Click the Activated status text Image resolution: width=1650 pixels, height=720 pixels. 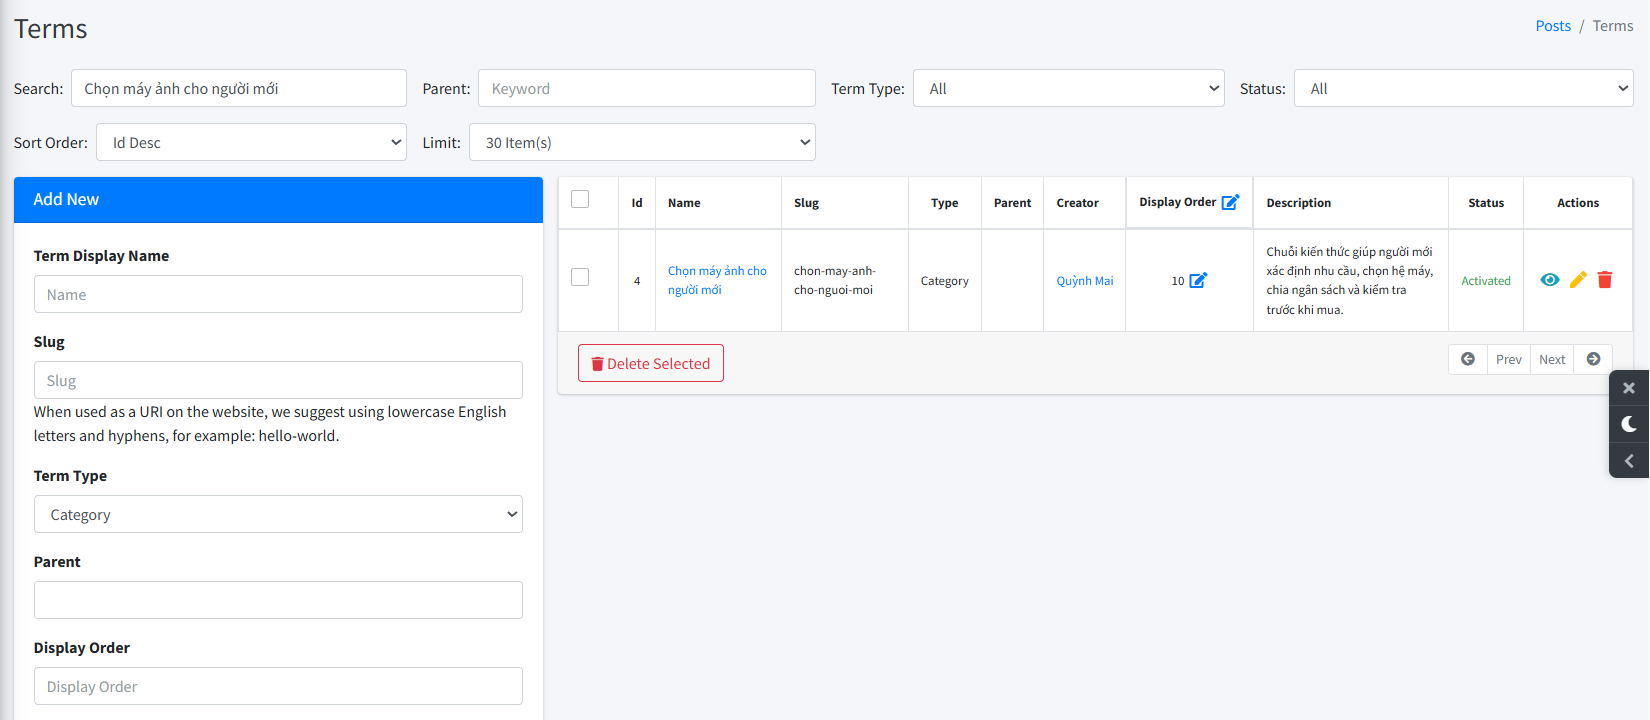[1486, 281]
